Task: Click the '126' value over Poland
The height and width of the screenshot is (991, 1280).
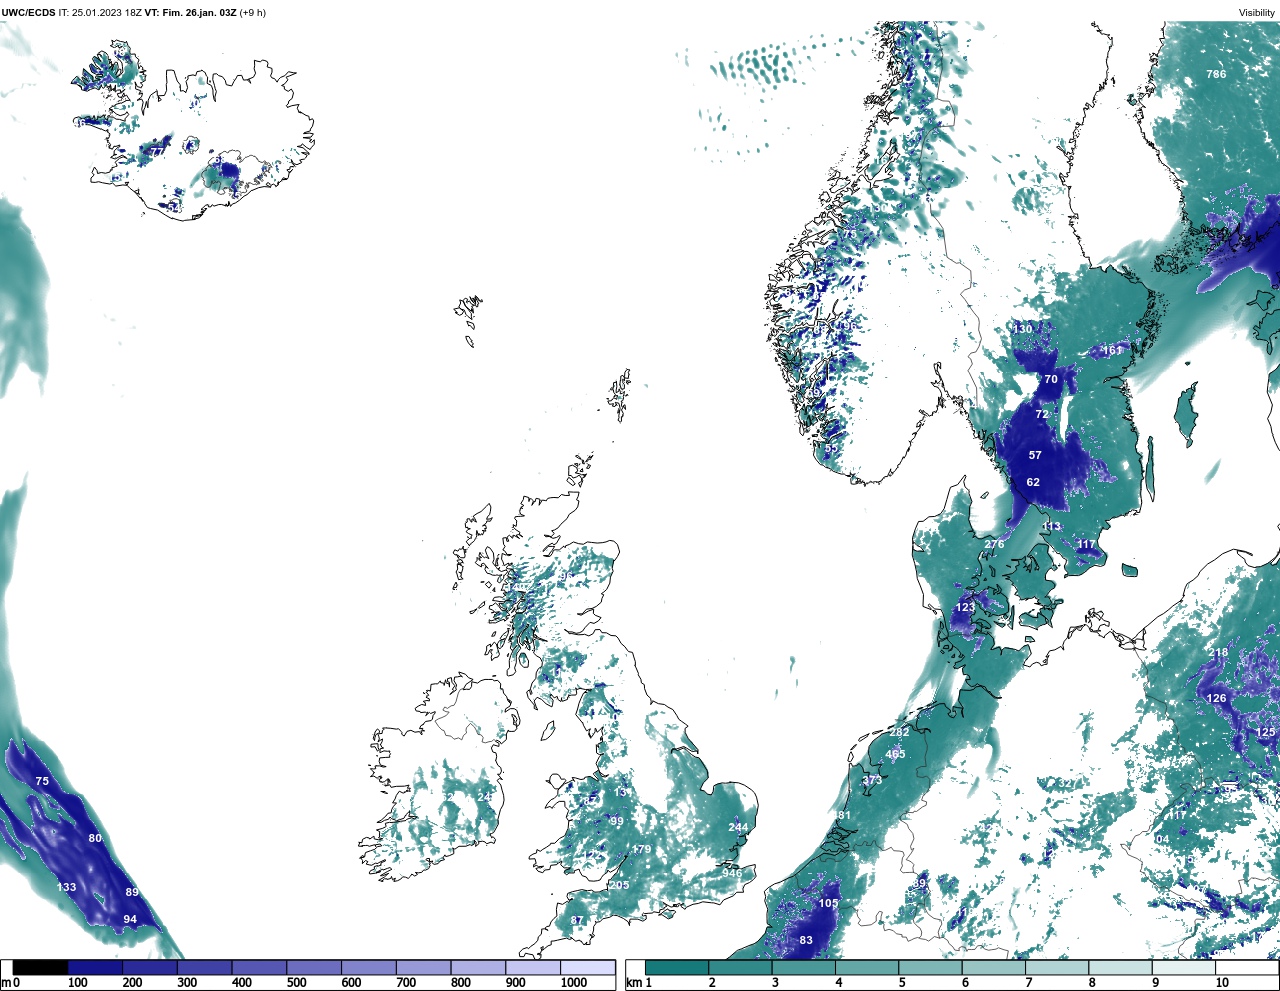Action: point(1216,698)
